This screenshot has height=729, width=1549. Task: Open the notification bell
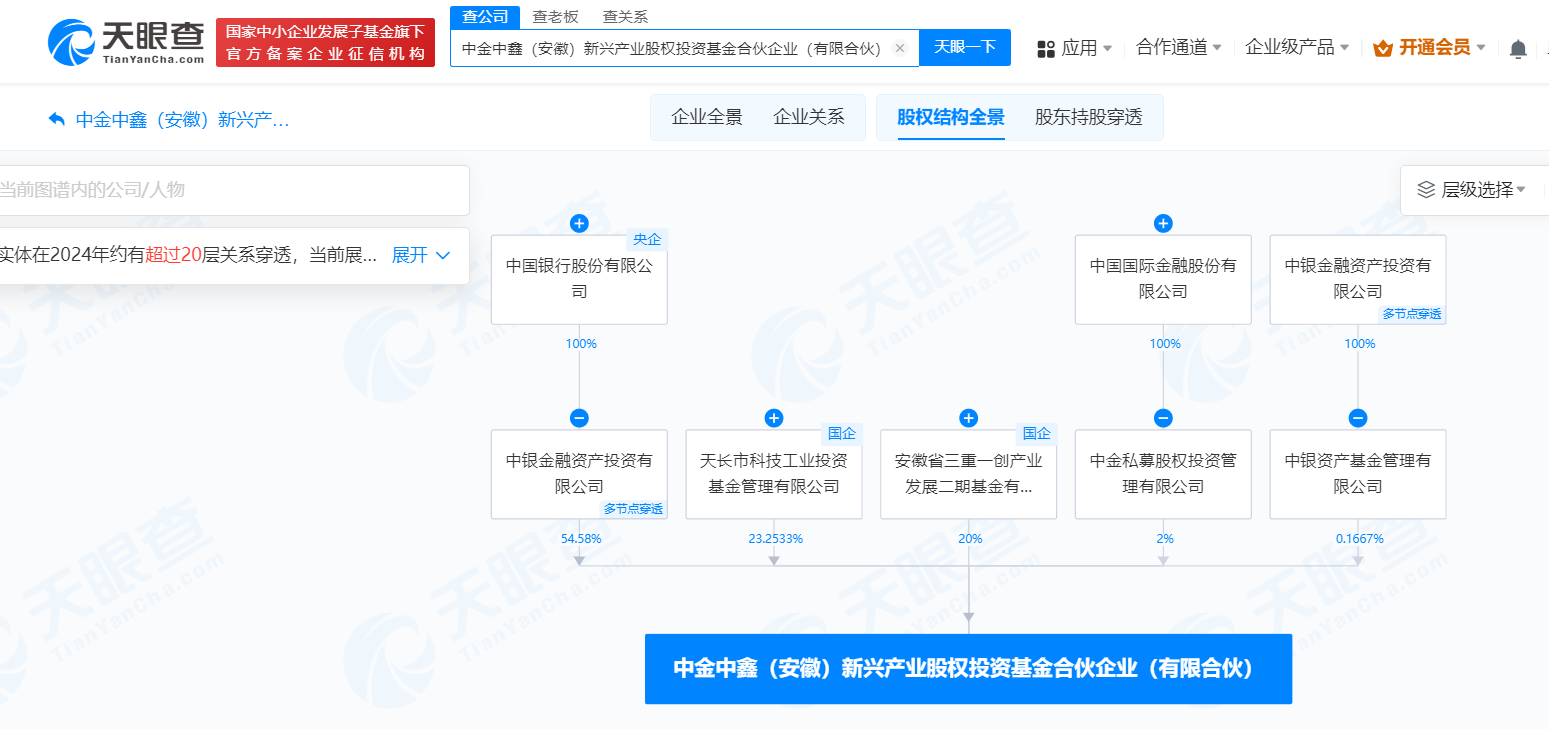click(1517, 47)
